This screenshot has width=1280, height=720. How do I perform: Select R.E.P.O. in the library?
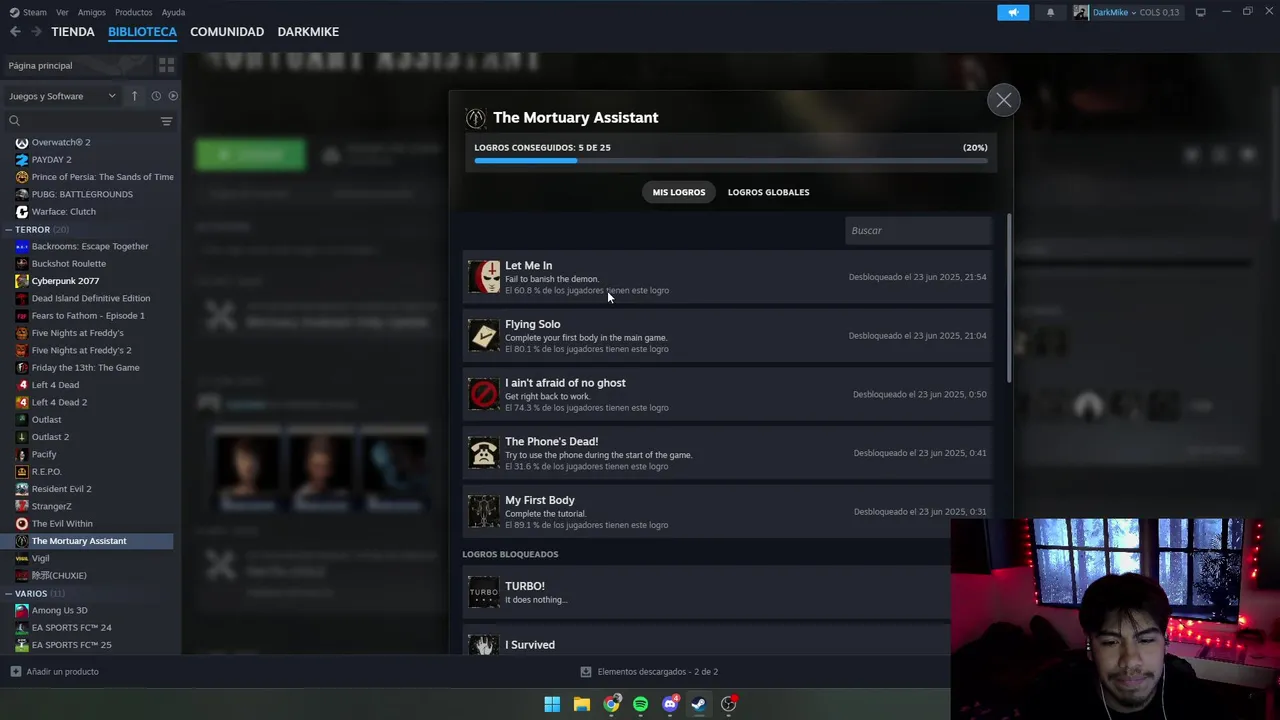pyautogui.click(x=46, y=472)
